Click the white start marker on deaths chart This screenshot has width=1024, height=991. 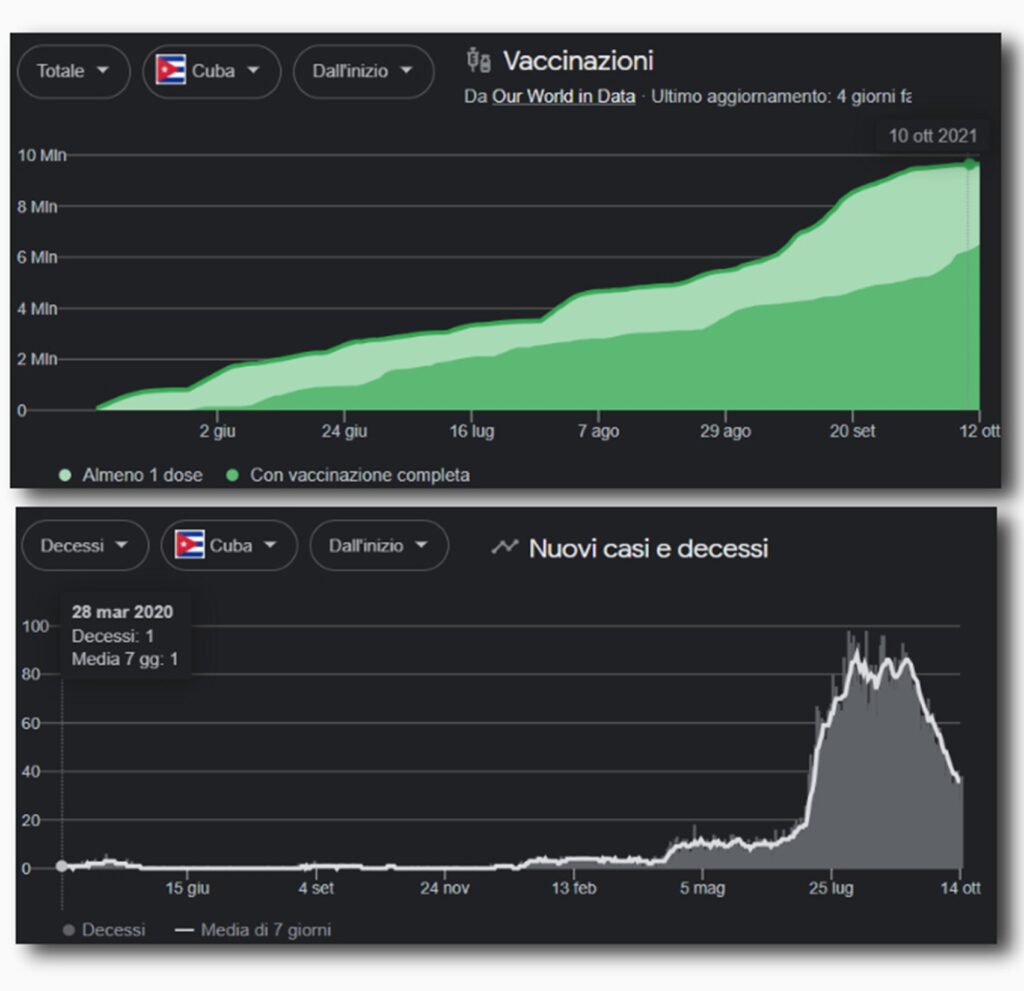click(62, 867)
